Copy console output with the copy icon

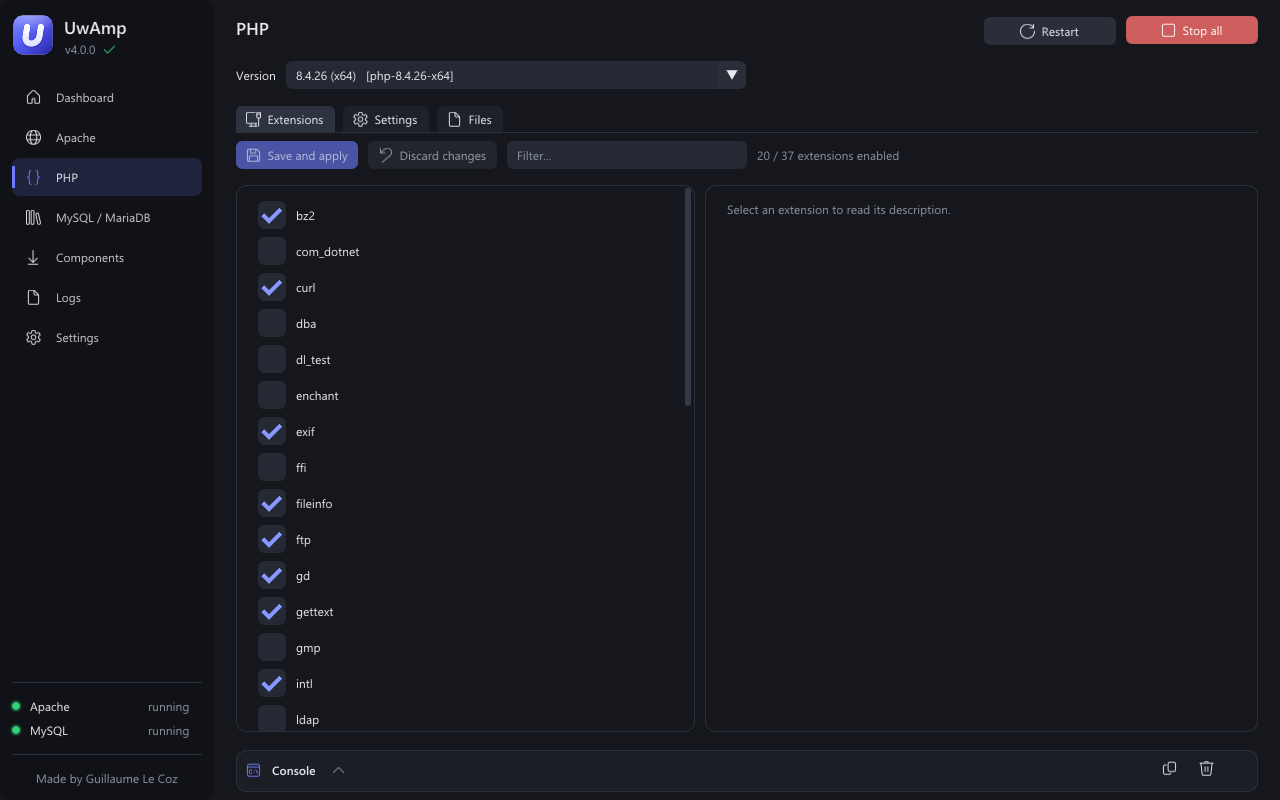point(1169,768)
